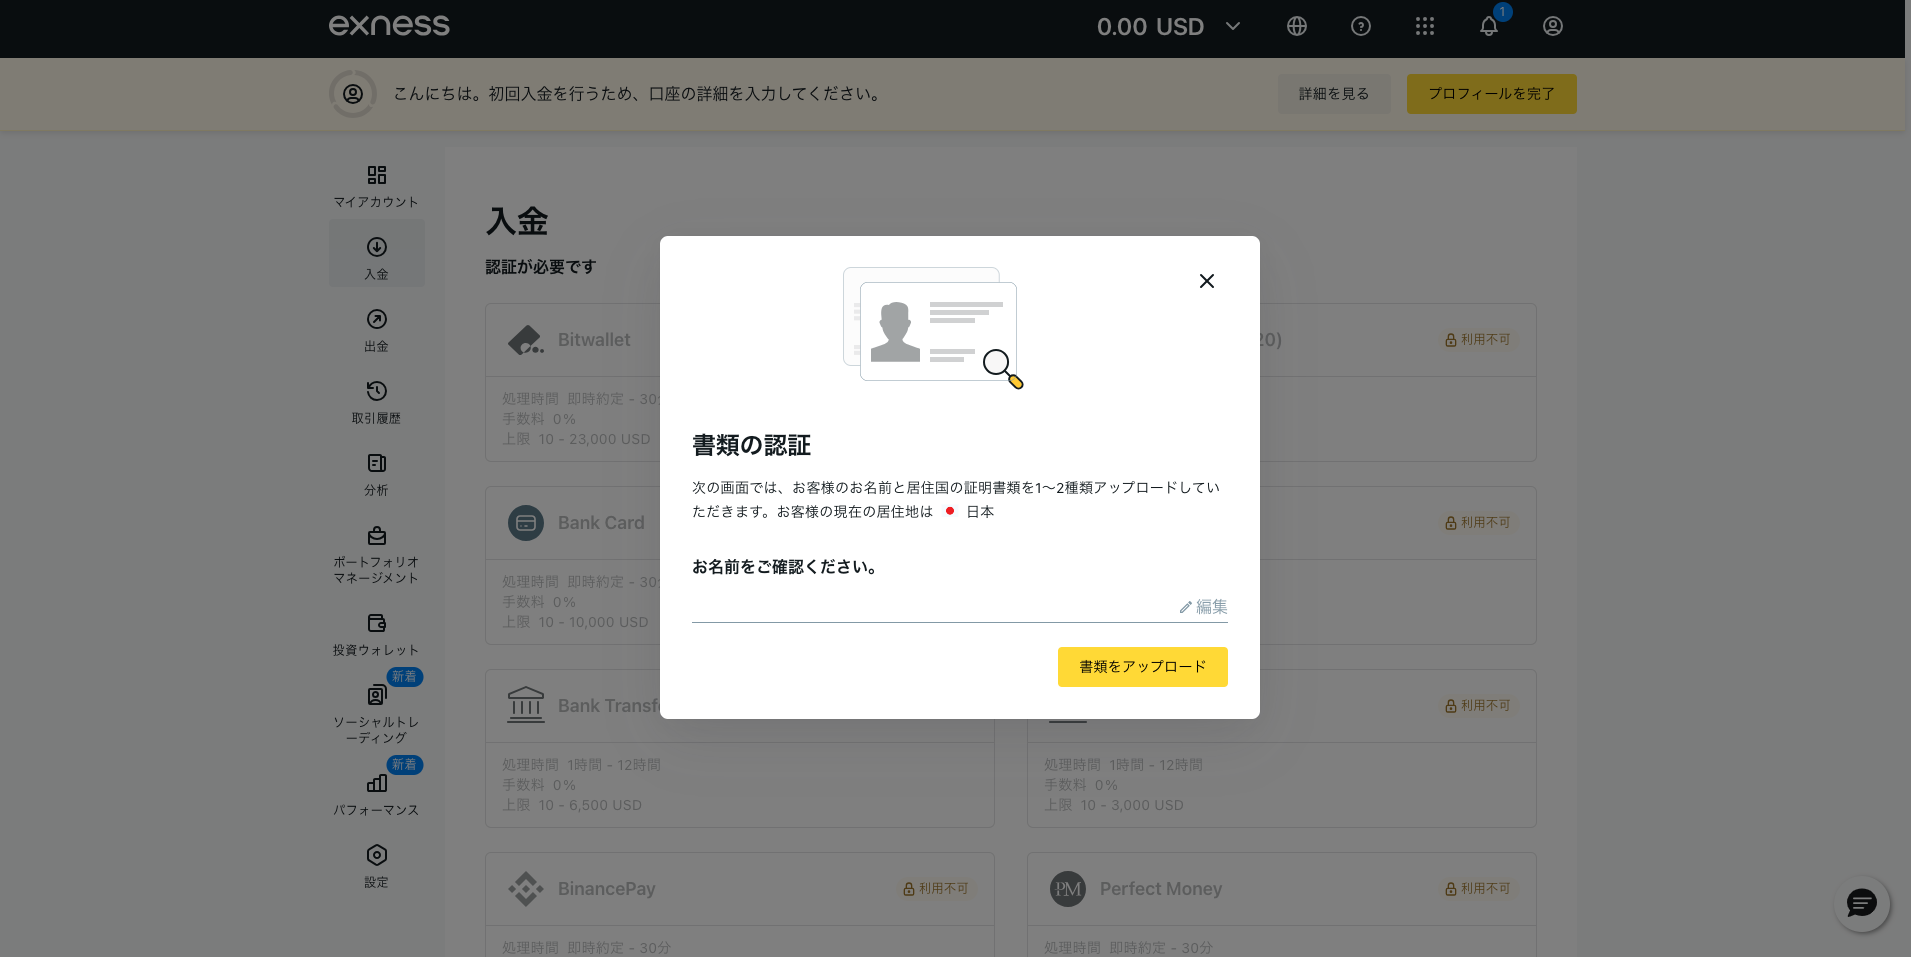Open the live chat bubble
This screenshot has width=1911, height=957.
coord(1861,904)
